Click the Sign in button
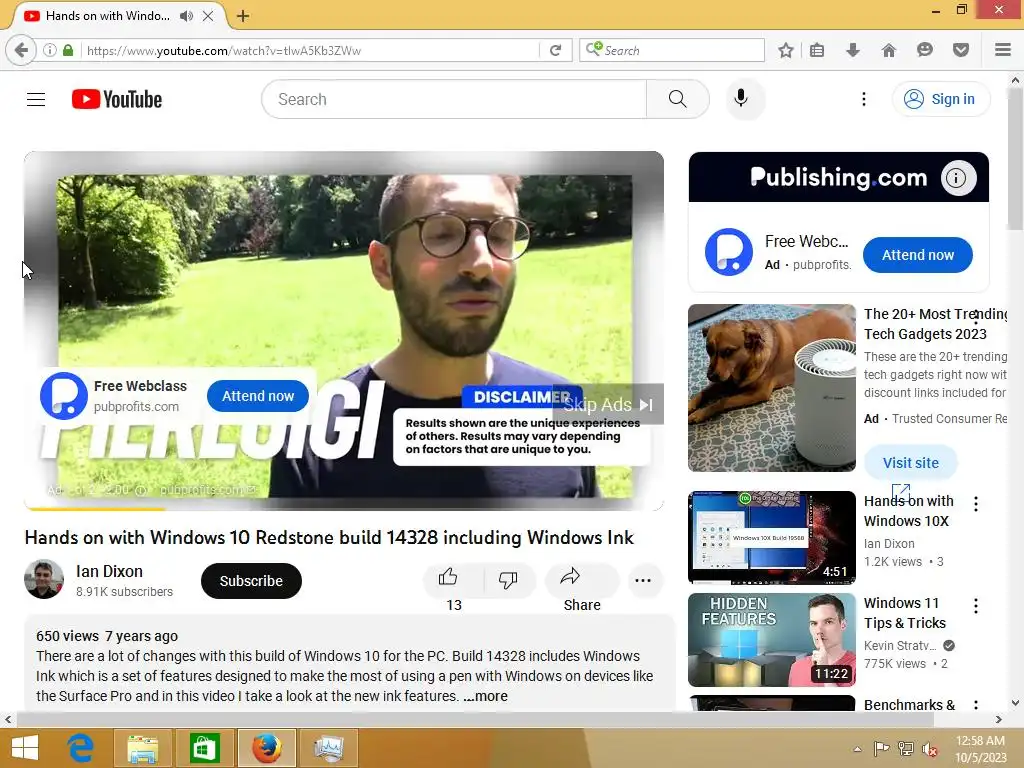Screen dimensions: 1024x768 click(x=940, y=99)
